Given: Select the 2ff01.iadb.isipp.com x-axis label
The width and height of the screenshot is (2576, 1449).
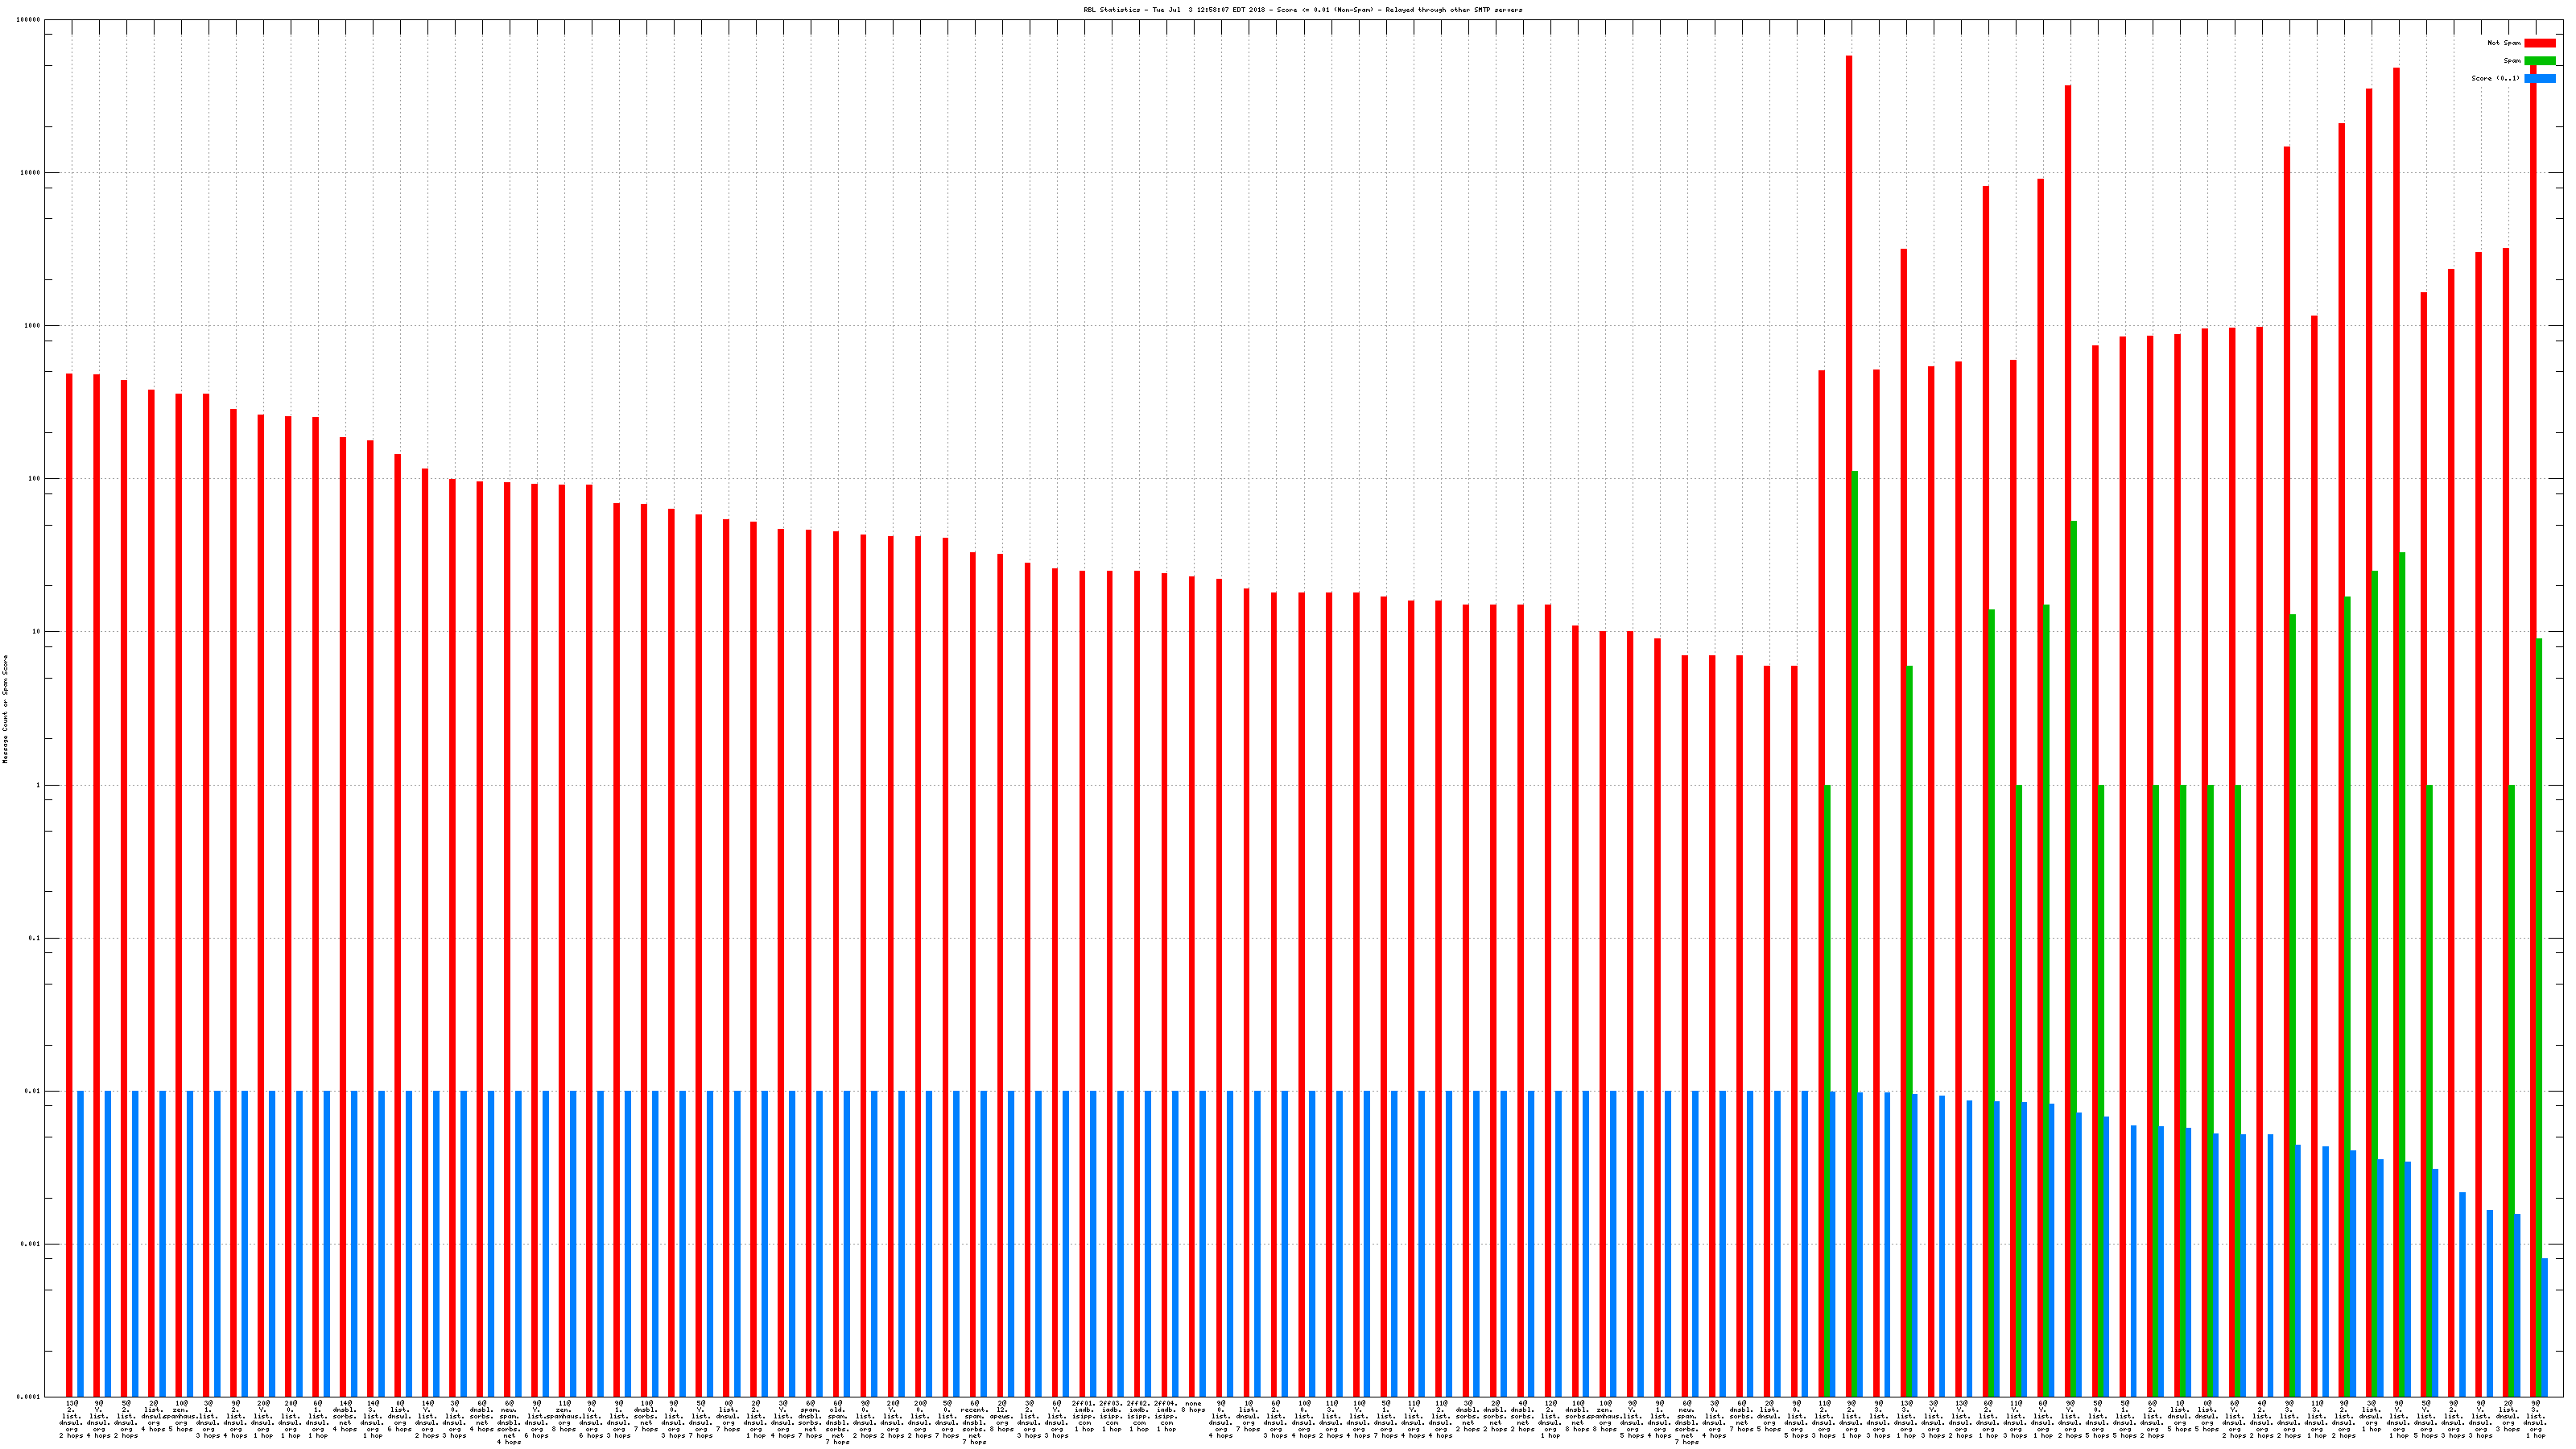Looking at the screenshot, I should (1084, 1418).
